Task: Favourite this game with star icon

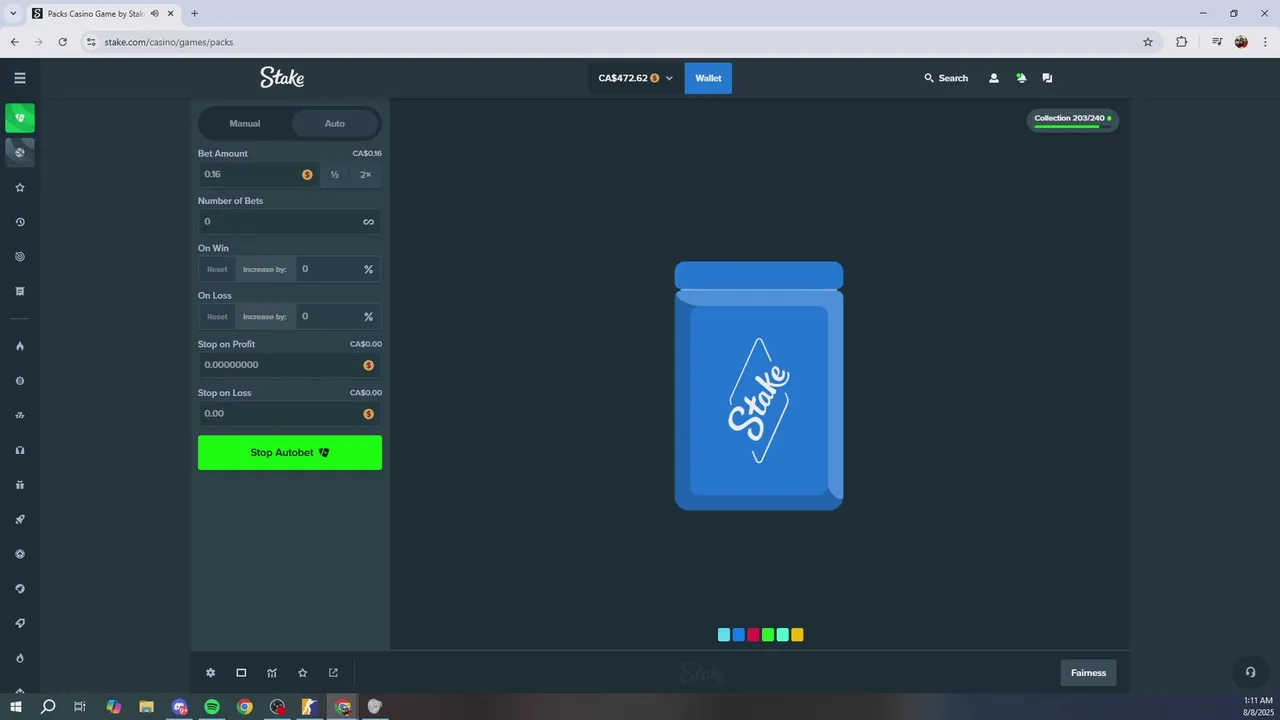Action: [x=303, y=673]
